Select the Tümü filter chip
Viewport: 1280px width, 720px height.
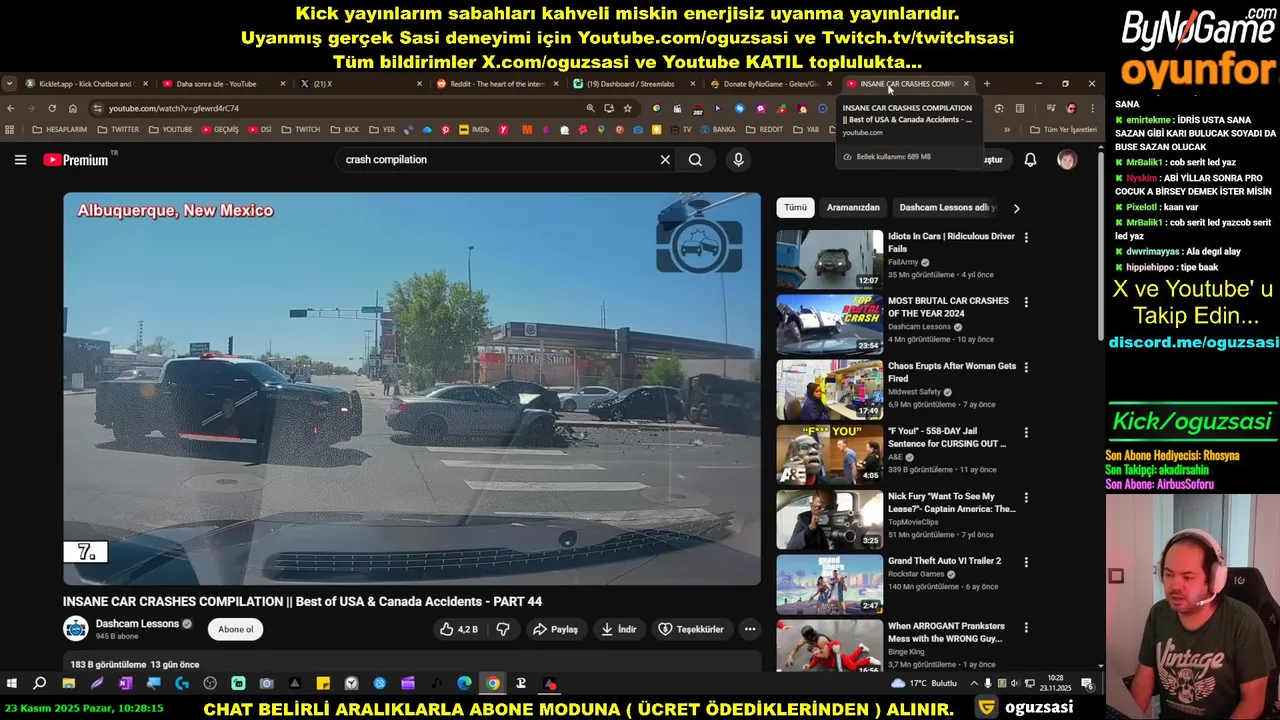click(795, 208)
